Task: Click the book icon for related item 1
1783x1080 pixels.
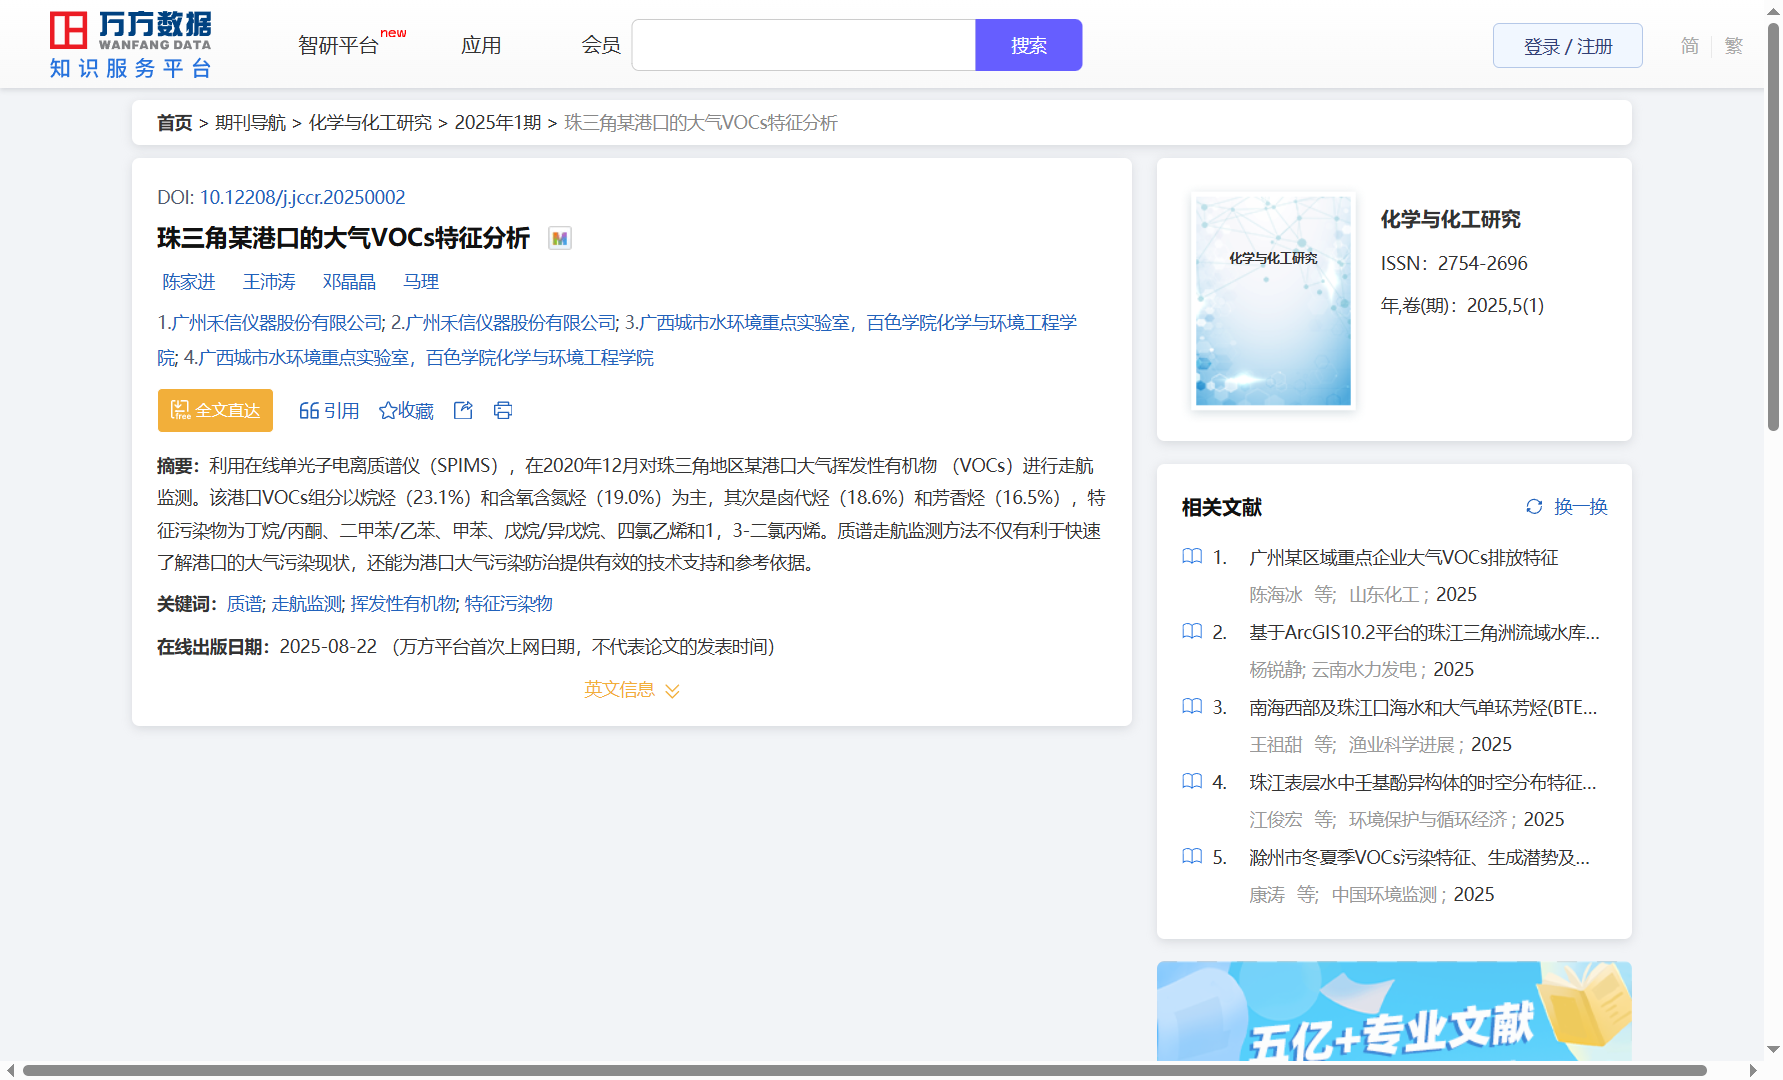Action: coord(1192,556)
